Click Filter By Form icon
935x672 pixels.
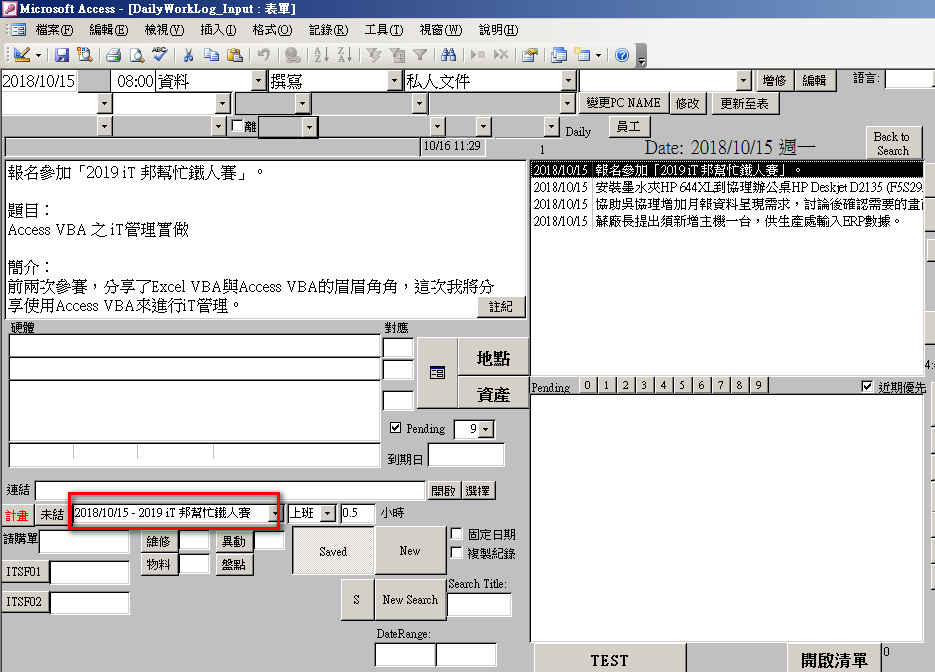click(x=397, y=55)
